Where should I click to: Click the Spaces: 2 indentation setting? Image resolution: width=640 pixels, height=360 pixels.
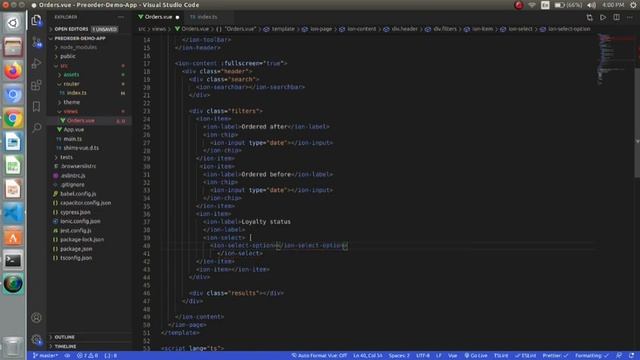[399, 356]
